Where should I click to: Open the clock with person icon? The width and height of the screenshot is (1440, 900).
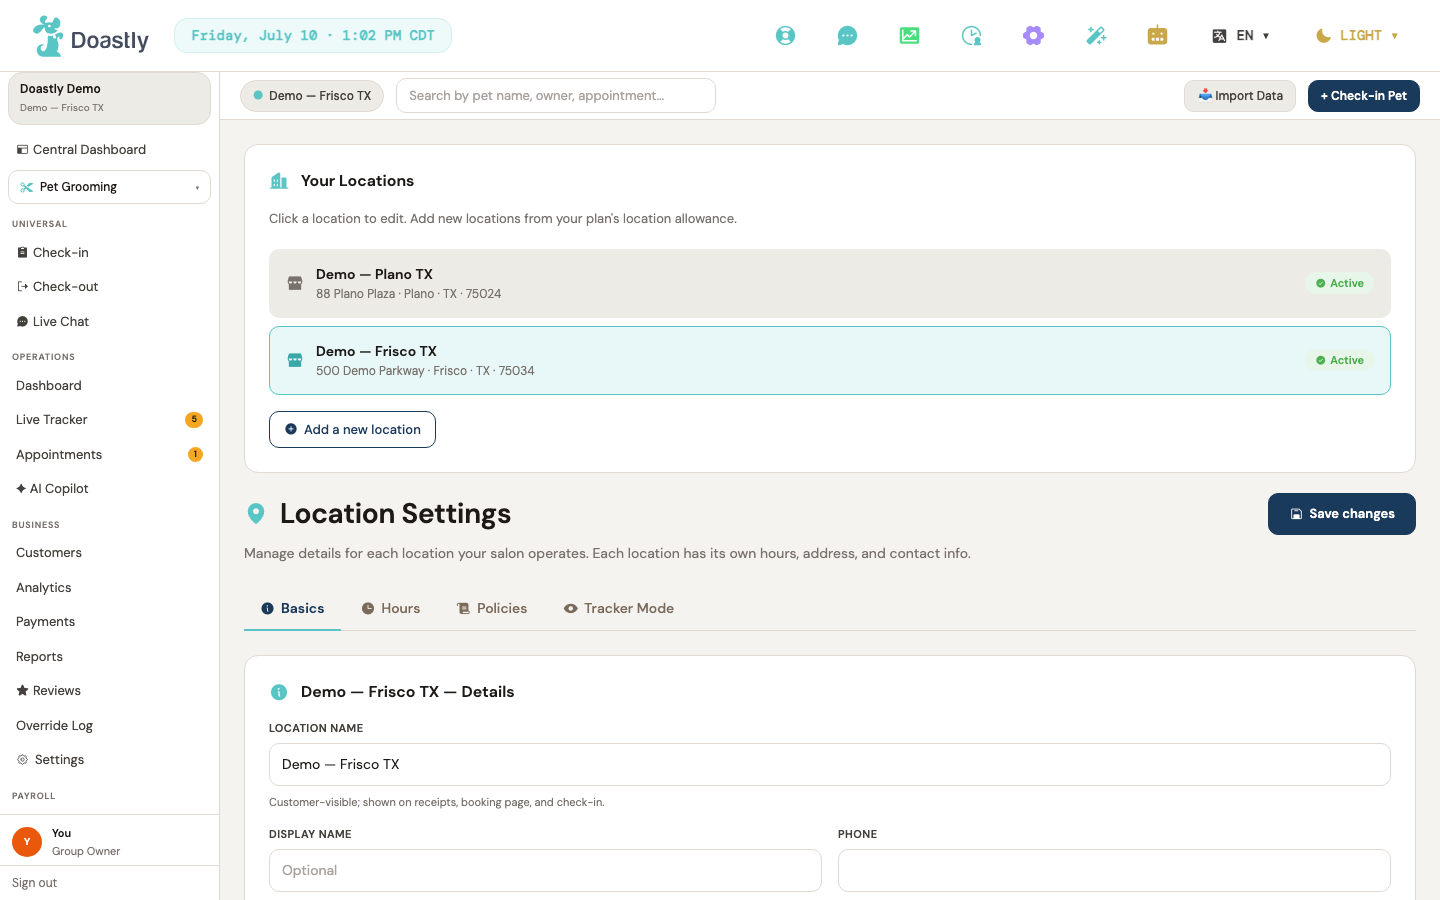[971, 36]
